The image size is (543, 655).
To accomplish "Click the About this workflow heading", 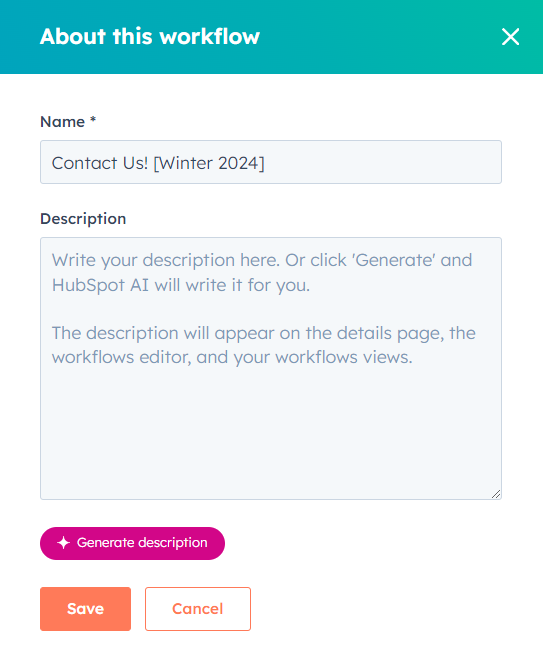I will tap(150, 36).
